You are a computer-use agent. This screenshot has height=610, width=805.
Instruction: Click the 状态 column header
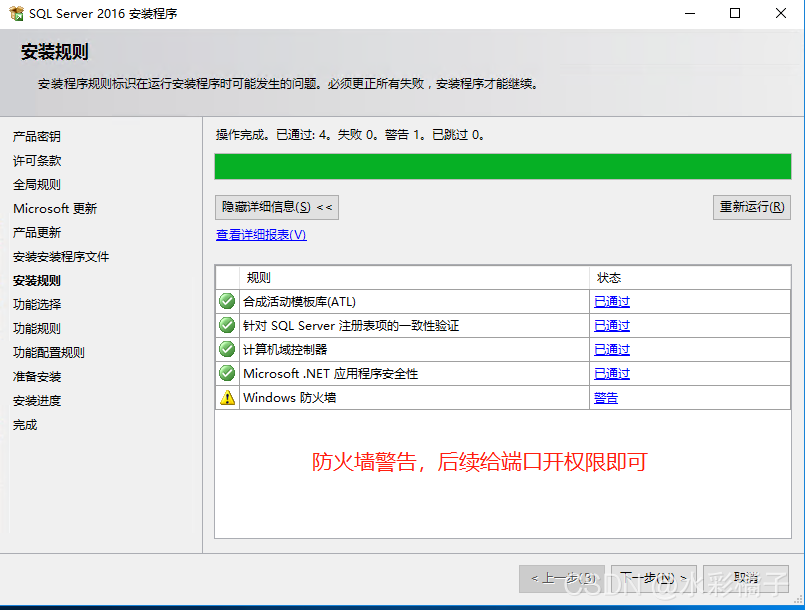(x=690, y=278)
